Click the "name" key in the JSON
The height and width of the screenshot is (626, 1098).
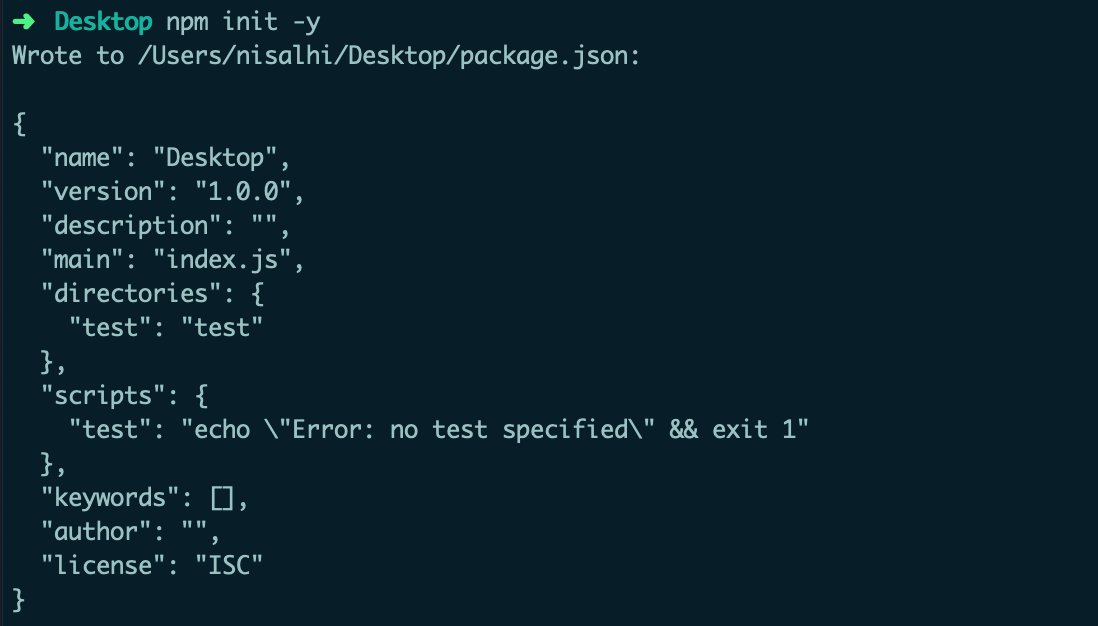[82, 157]
